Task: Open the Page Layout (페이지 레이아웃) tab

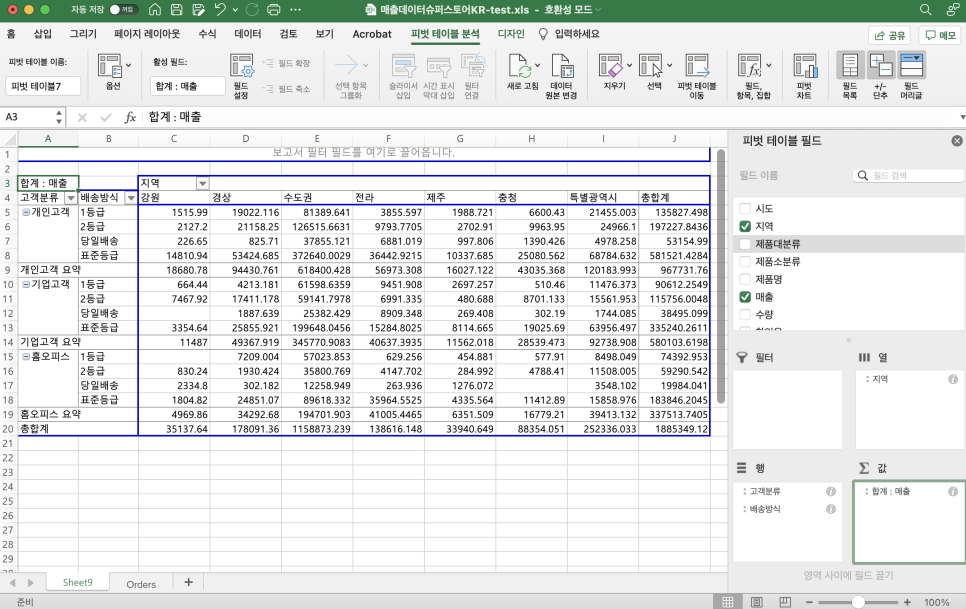Action: (147, 34)
